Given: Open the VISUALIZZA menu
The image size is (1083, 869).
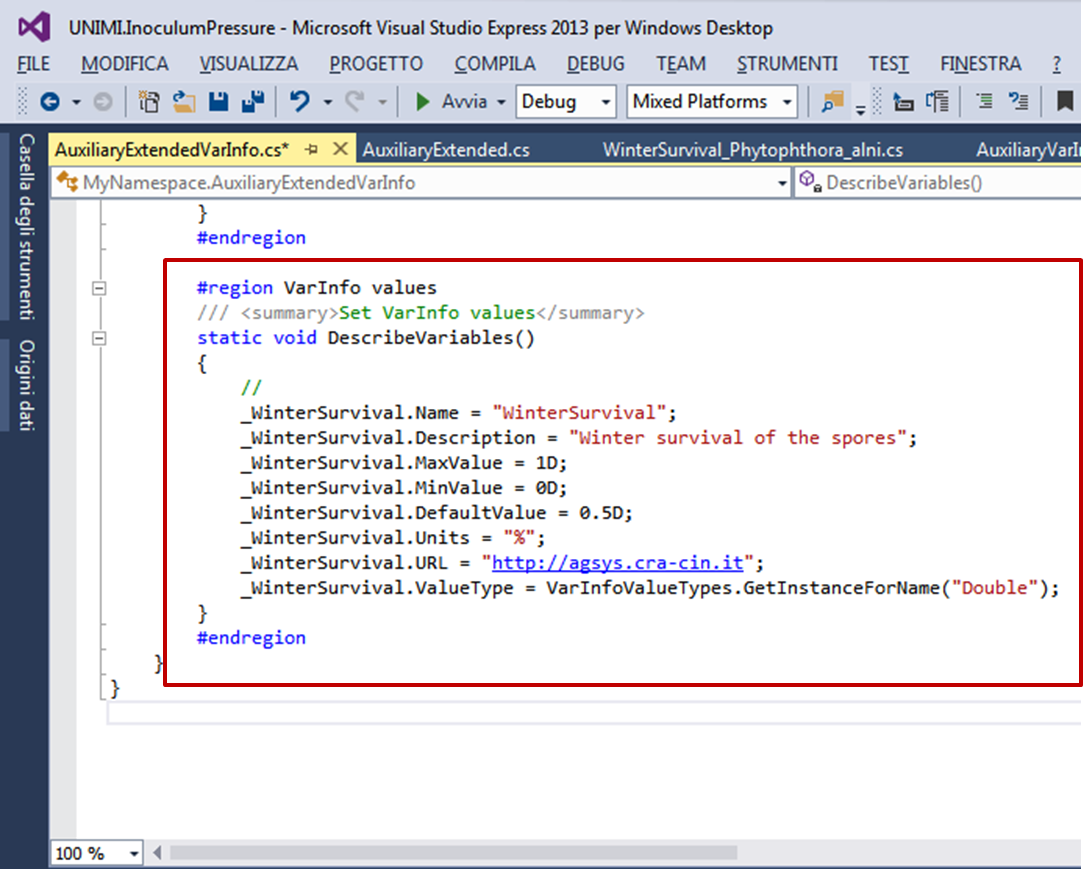Looking at the screenshot, I should (x=249, y=64).
